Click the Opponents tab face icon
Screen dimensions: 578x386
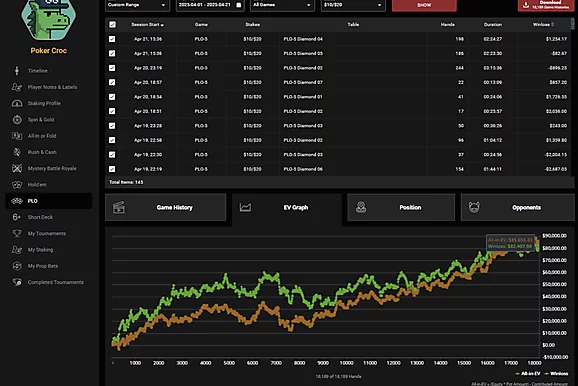(x=474, y=207)
